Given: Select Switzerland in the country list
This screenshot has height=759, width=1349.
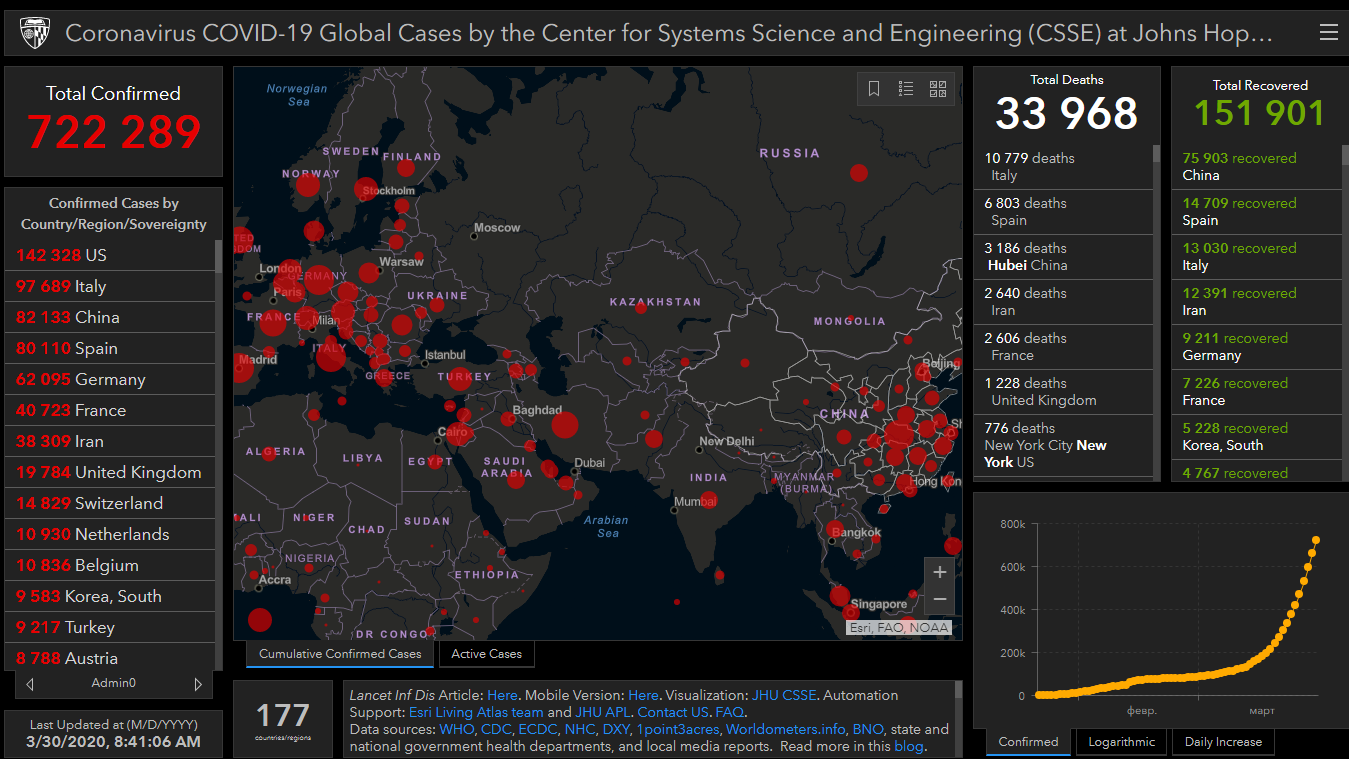Looking at the screenshot, I should pyautogui.click(x=118, y=503).
